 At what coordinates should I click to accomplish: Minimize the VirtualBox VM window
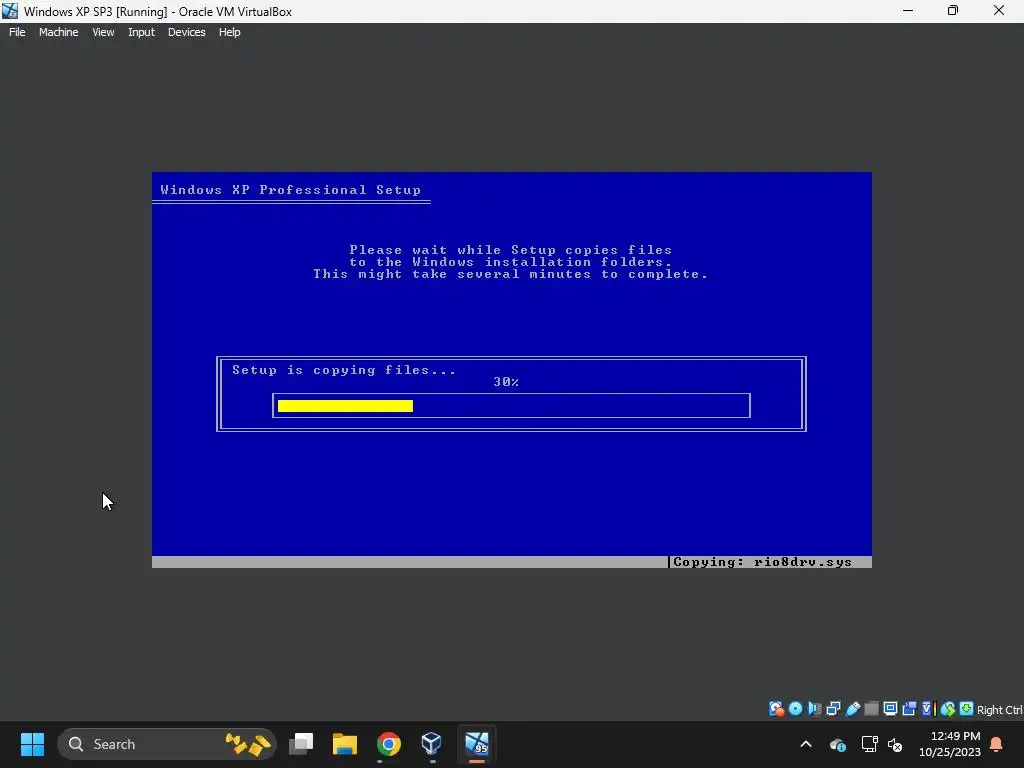tap(908, 11)
